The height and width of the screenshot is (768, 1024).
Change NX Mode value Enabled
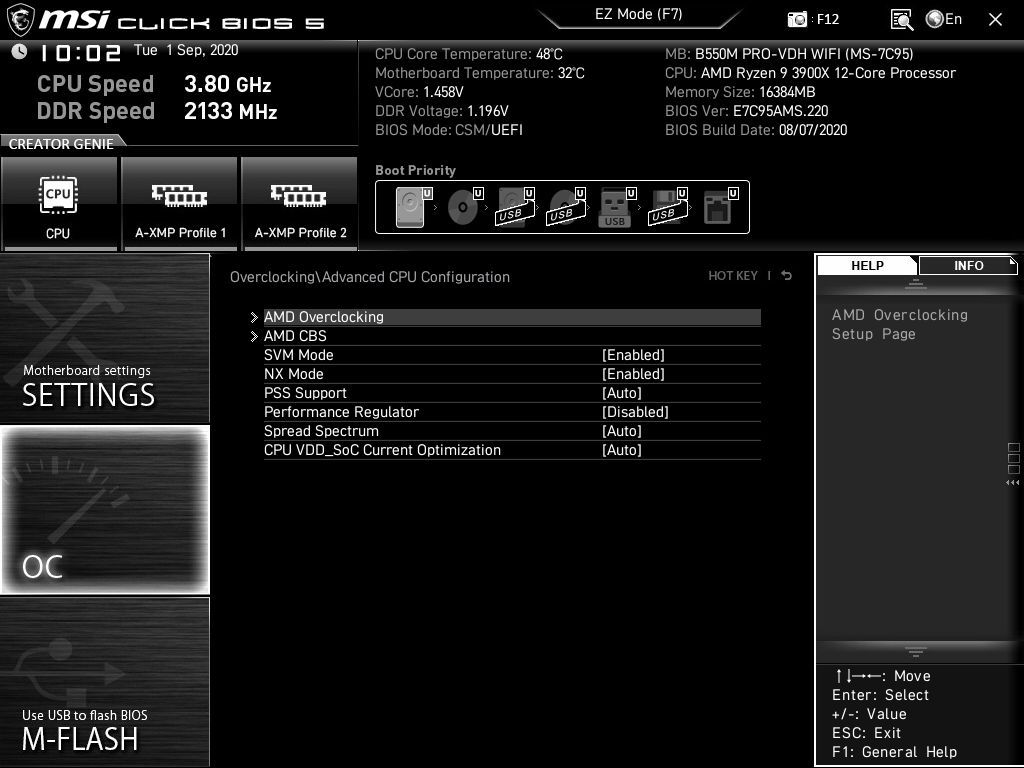click(633, 374)
